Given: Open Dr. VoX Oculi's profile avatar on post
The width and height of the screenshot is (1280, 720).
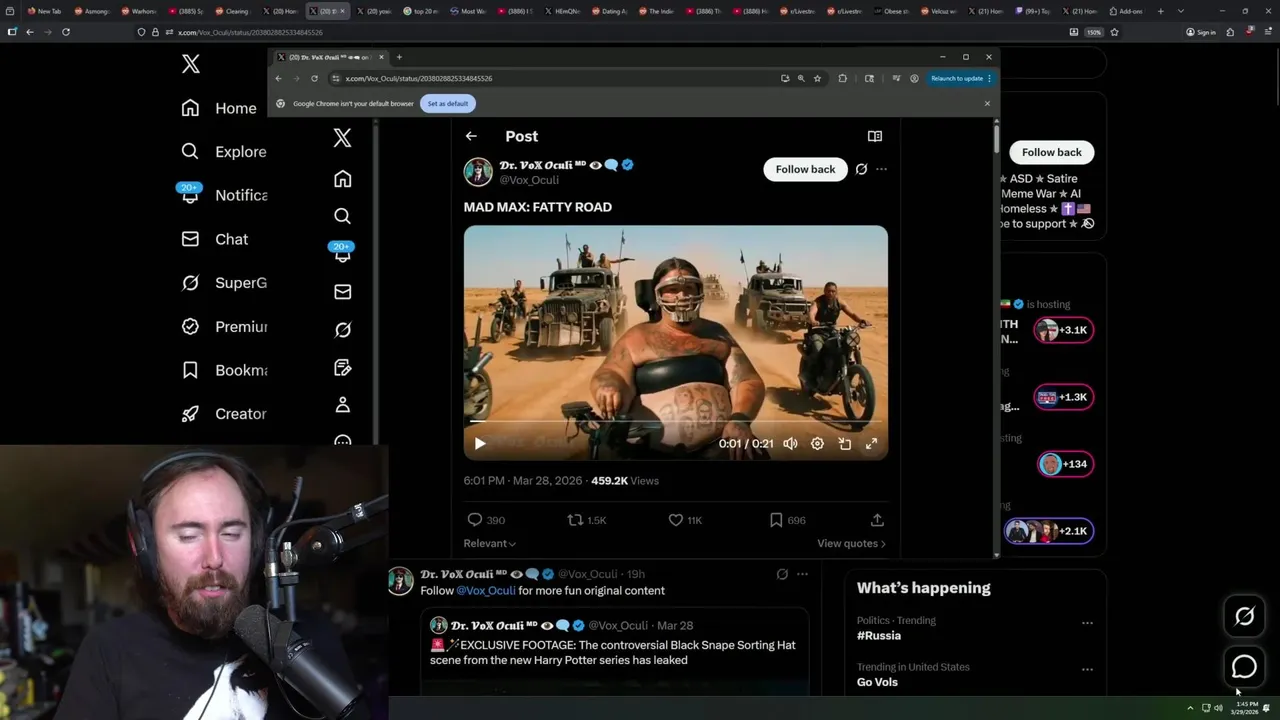Looking at the screenshot, I should (478, 171).
